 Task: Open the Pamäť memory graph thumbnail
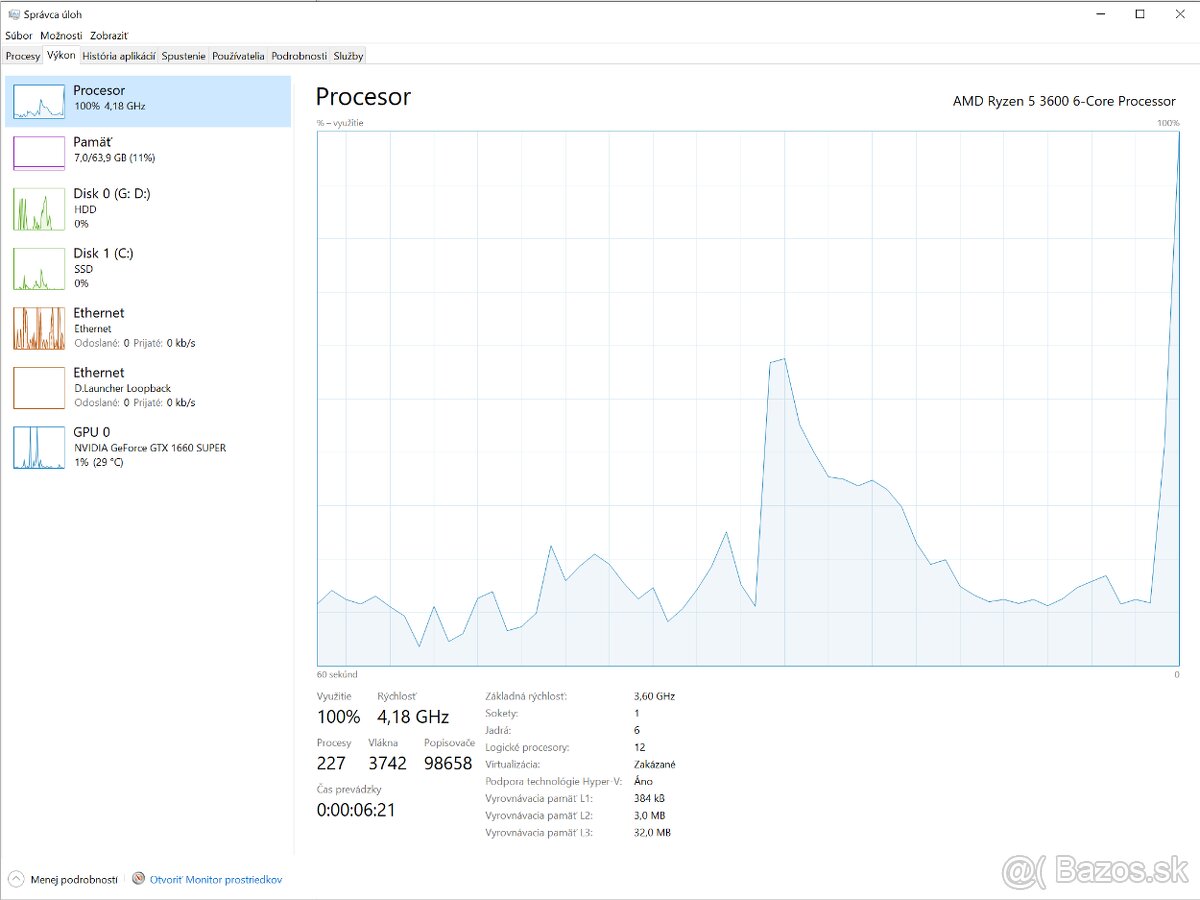(39, 153)
